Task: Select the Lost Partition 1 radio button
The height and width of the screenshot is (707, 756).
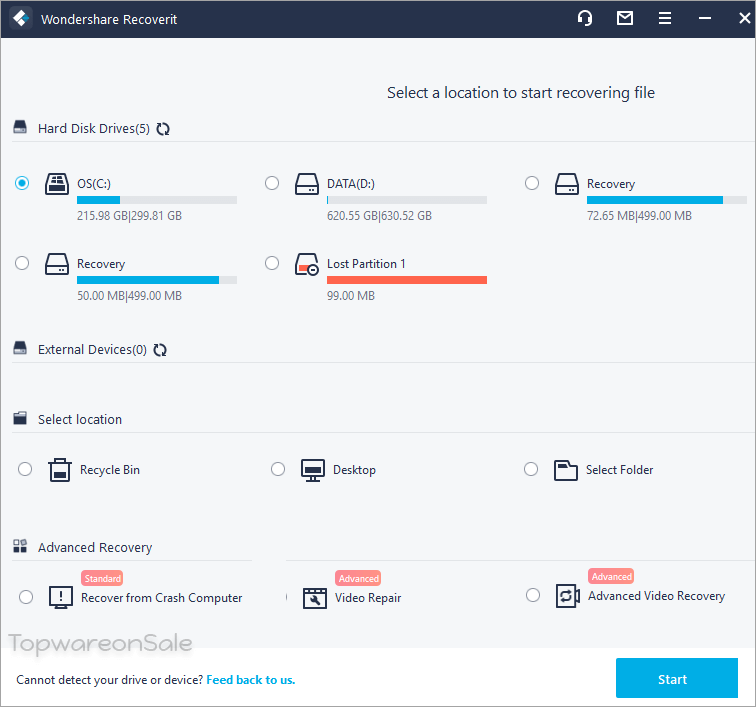Action: click(272, 263)
